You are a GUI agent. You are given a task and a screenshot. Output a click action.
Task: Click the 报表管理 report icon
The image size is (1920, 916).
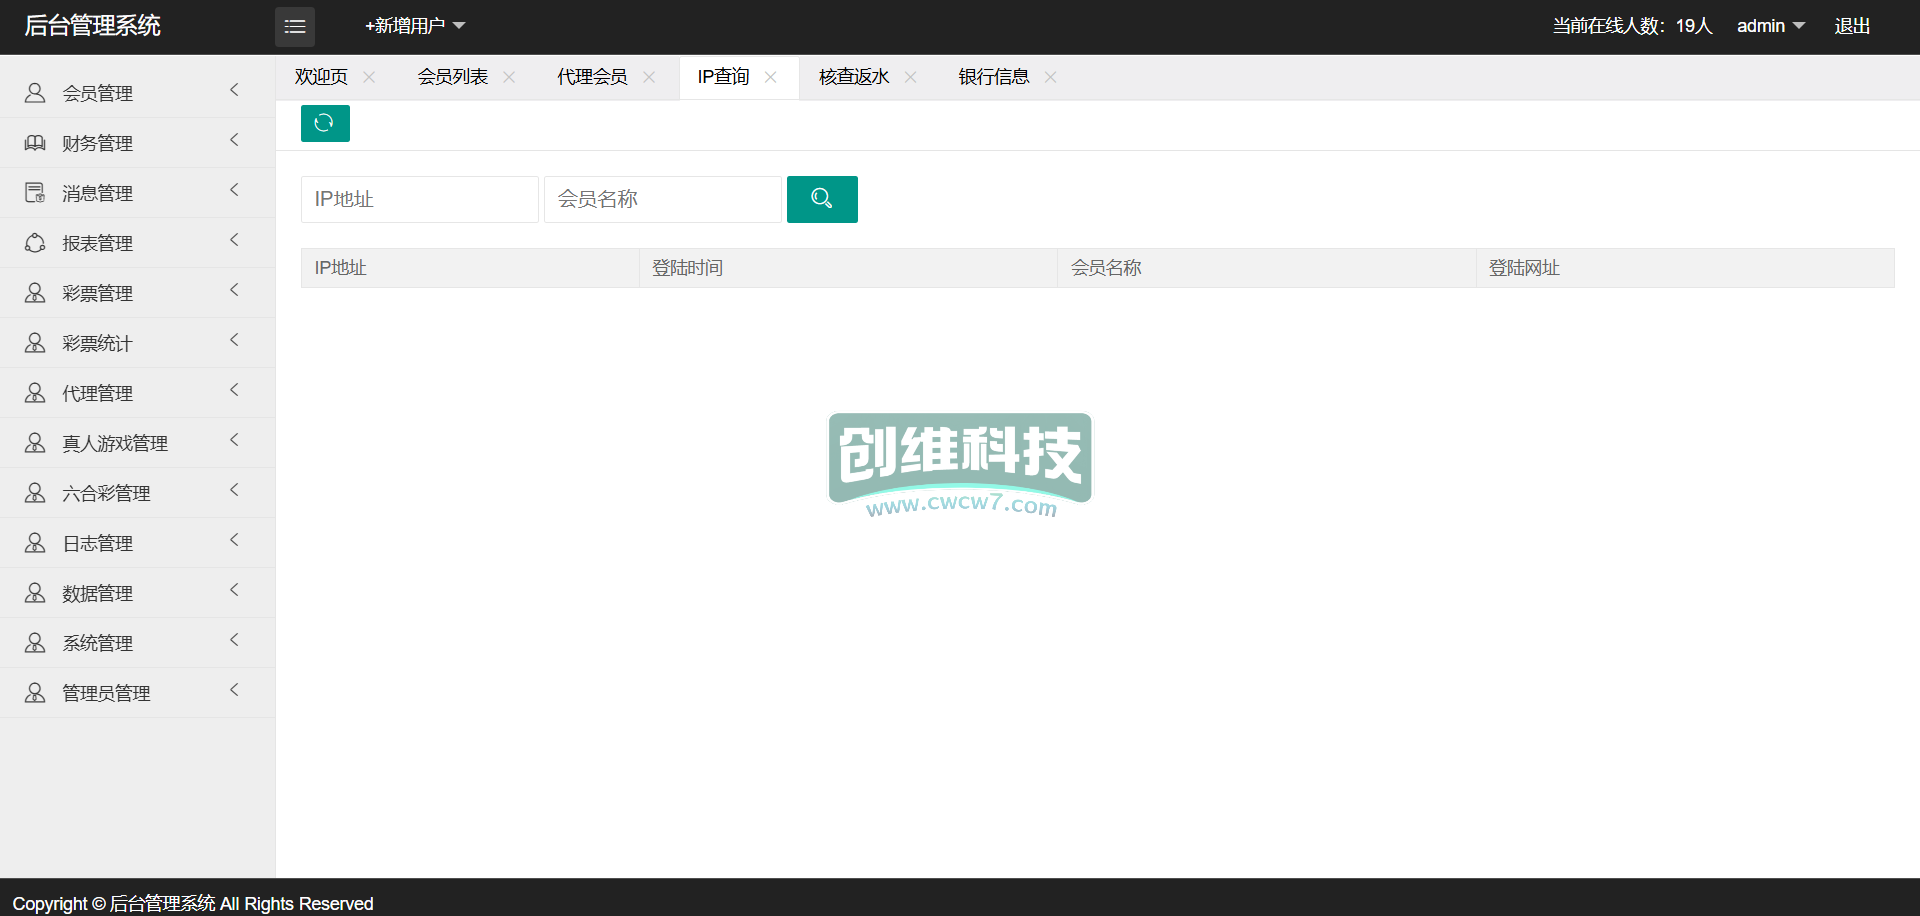35,243
